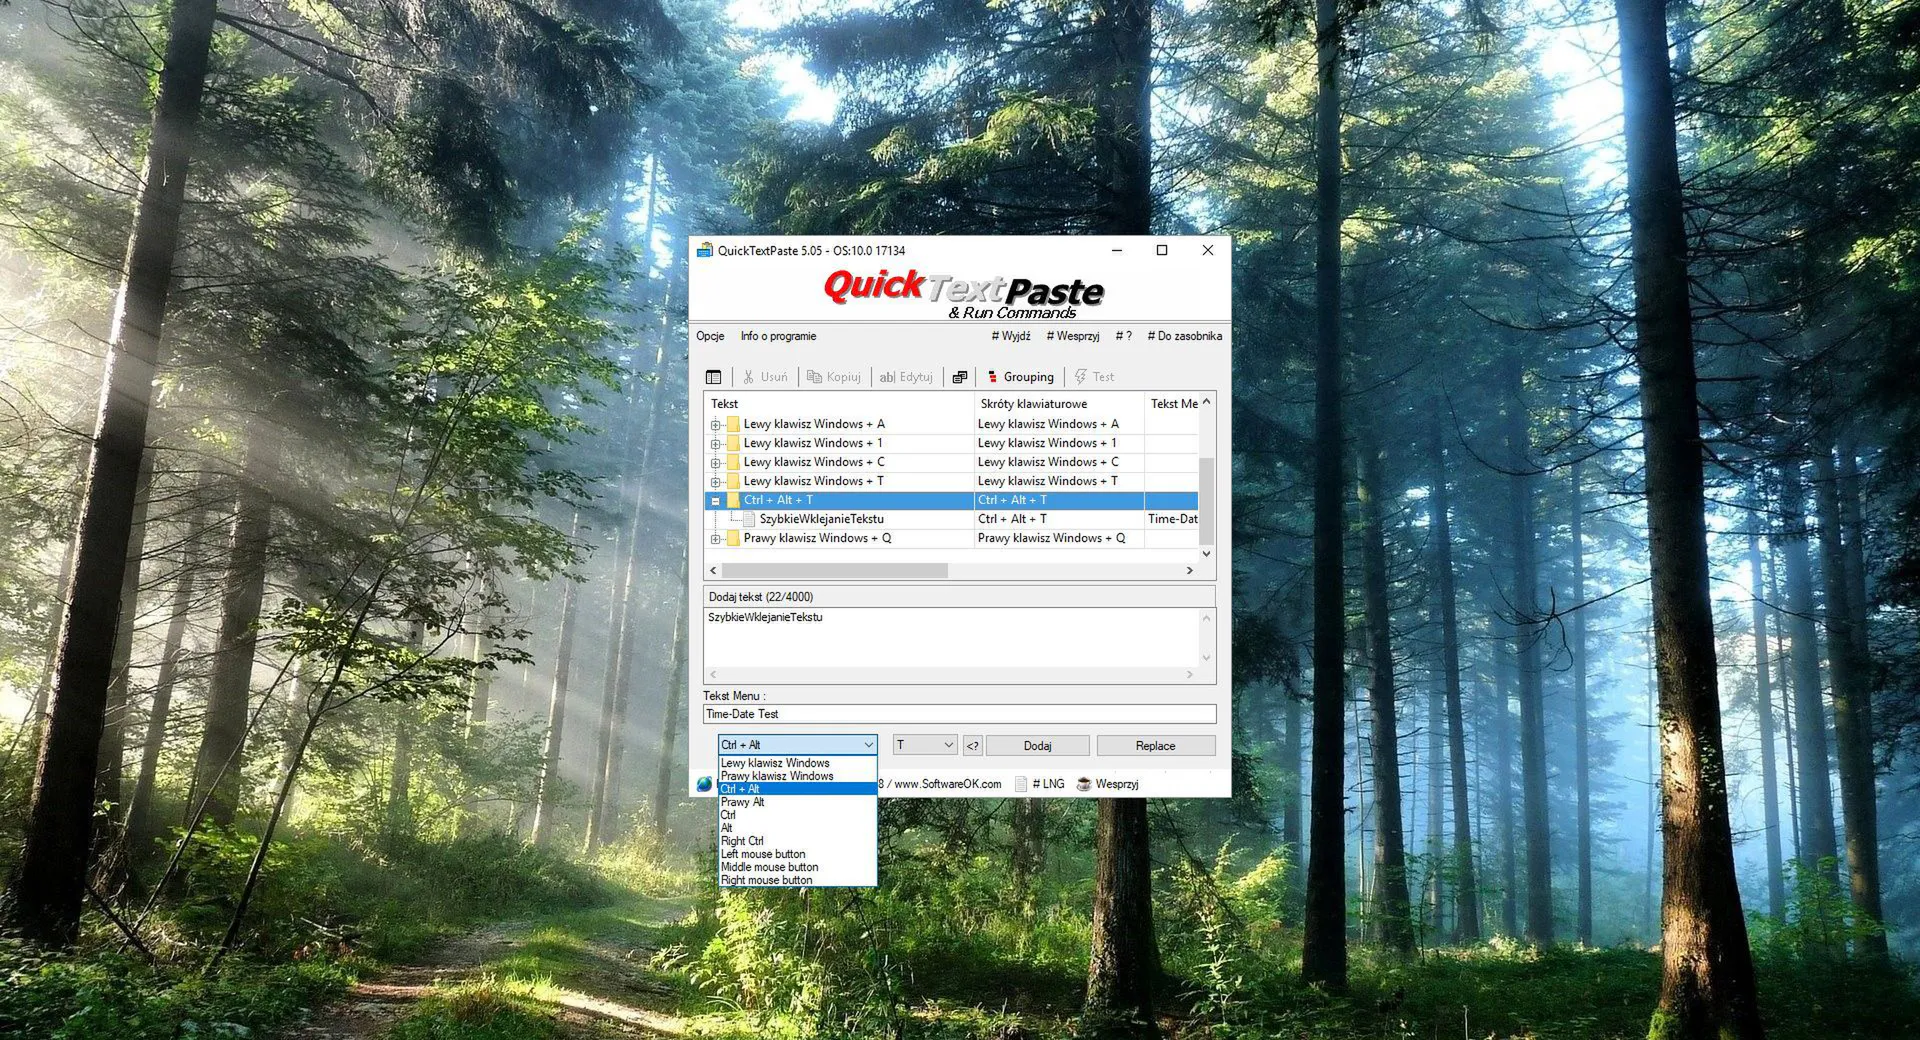Viewport: 1920px width, 1040px height.
Task: Click the overlapping windows toolbar icon
Action: tap(960, 377)
